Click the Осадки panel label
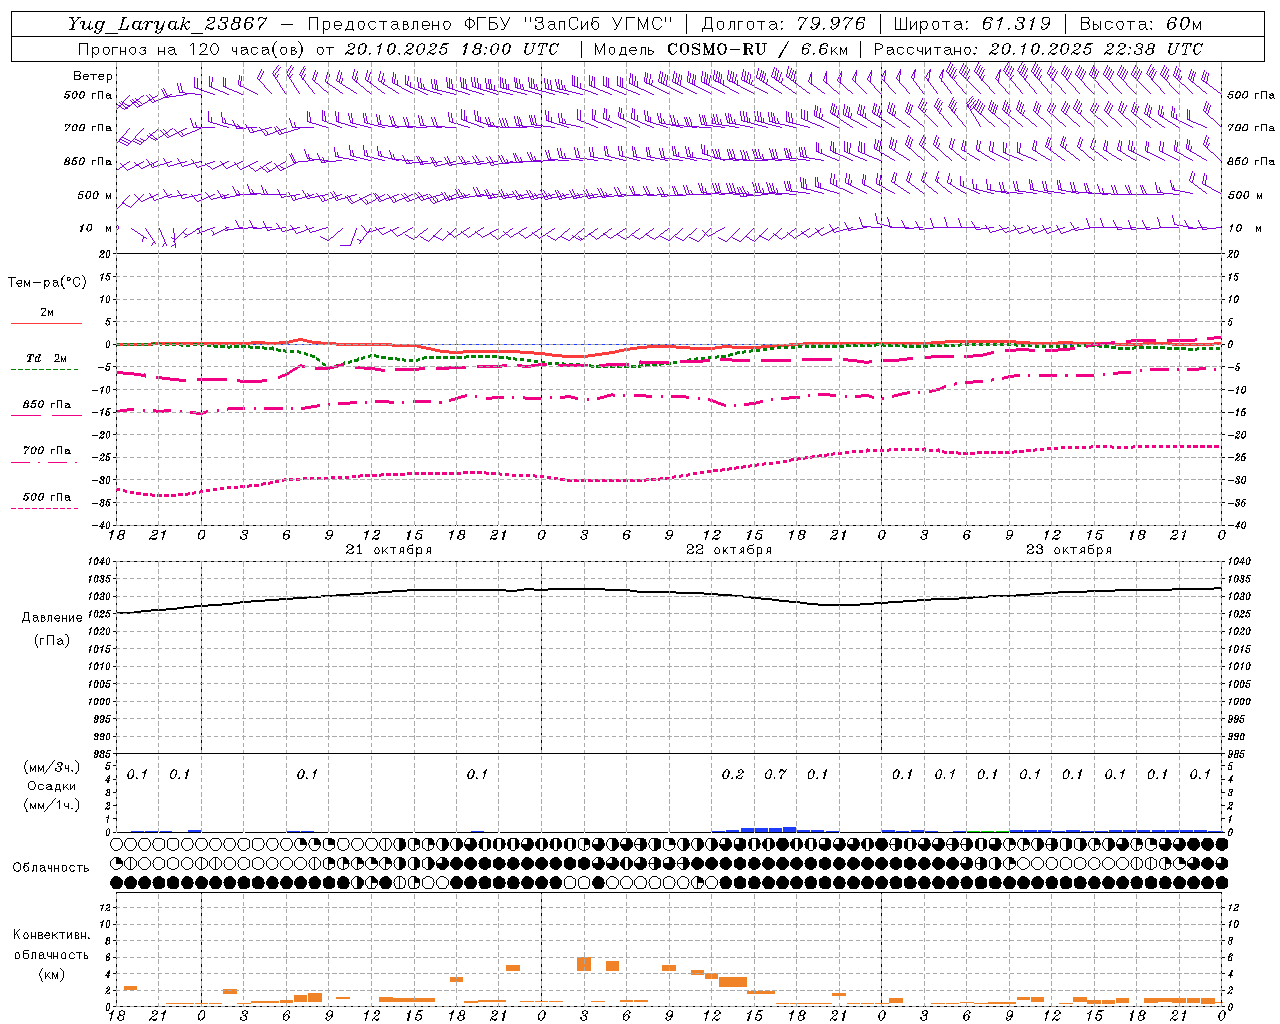 (51, 786)
